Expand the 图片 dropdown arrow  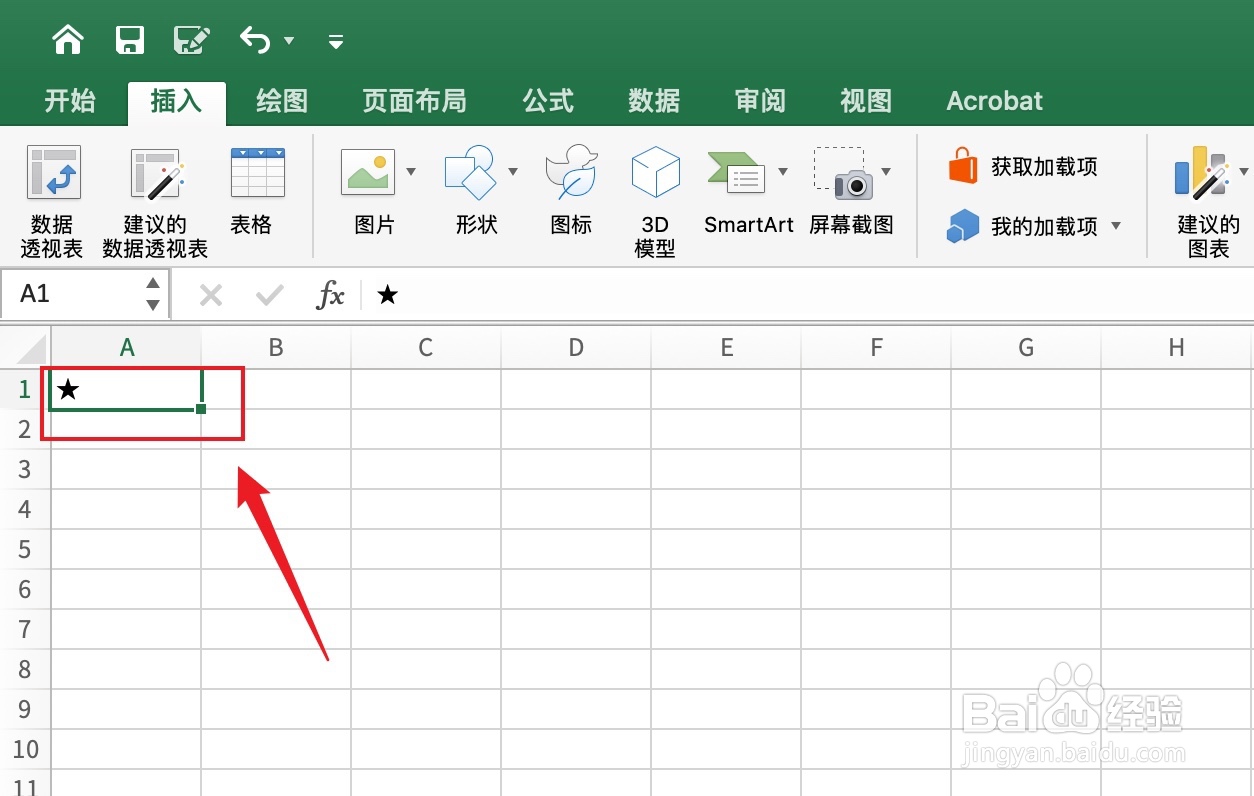pyautogui.click(x=411, y=172)
